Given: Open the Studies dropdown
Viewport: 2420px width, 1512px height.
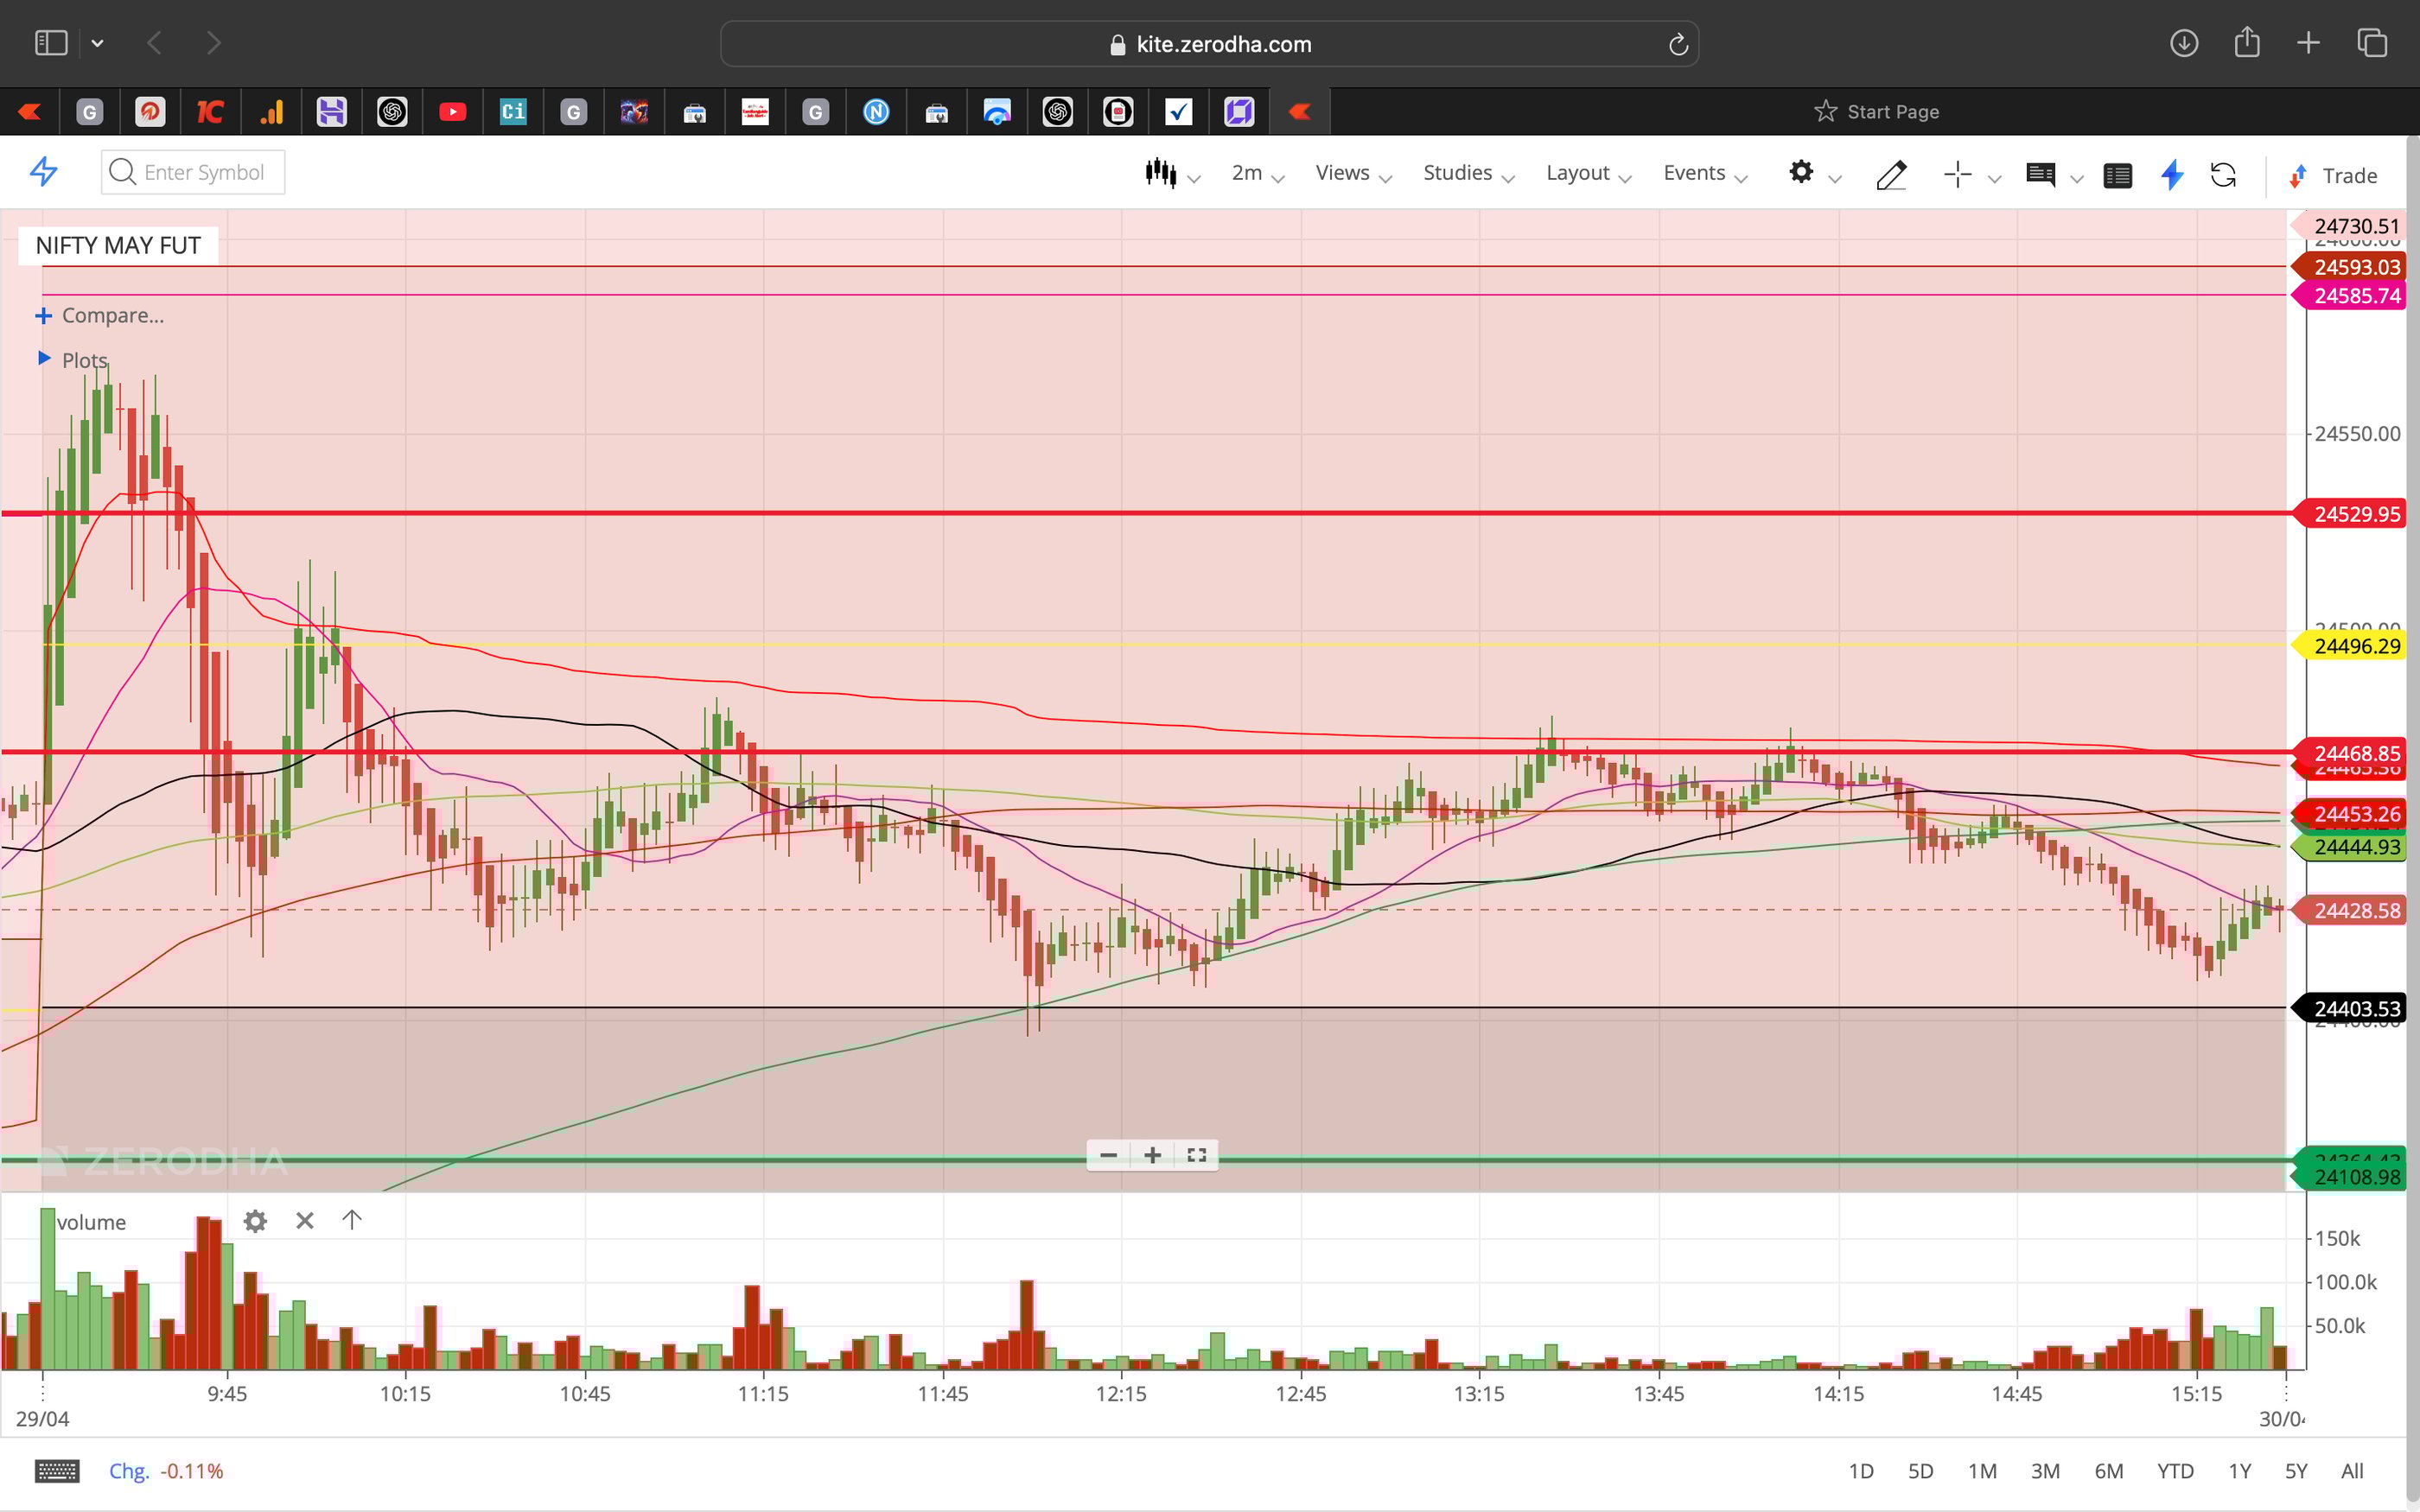Looking at the screenshot, I should 1456,172.
